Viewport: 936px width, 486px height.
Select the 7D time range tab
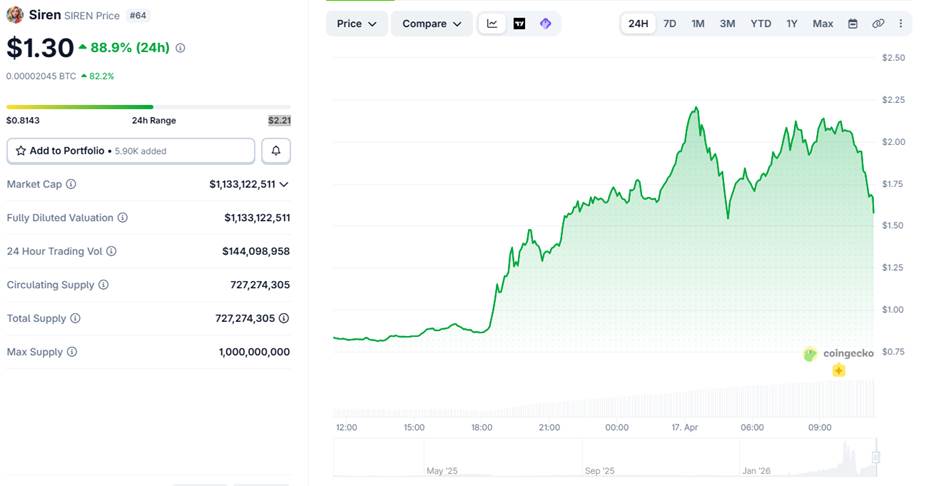click(670, 23)
